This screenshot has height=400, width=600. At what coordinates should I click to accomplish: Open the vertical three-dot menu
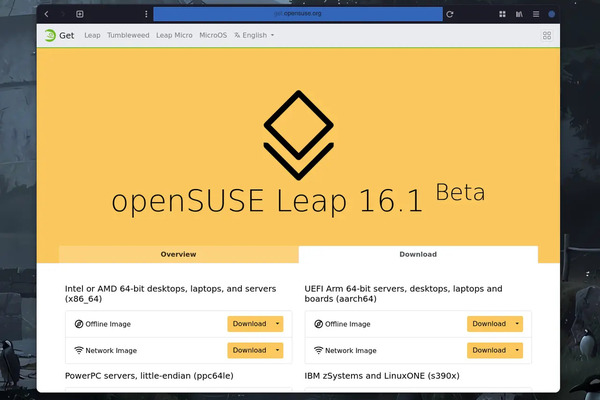tap(146, 14)
